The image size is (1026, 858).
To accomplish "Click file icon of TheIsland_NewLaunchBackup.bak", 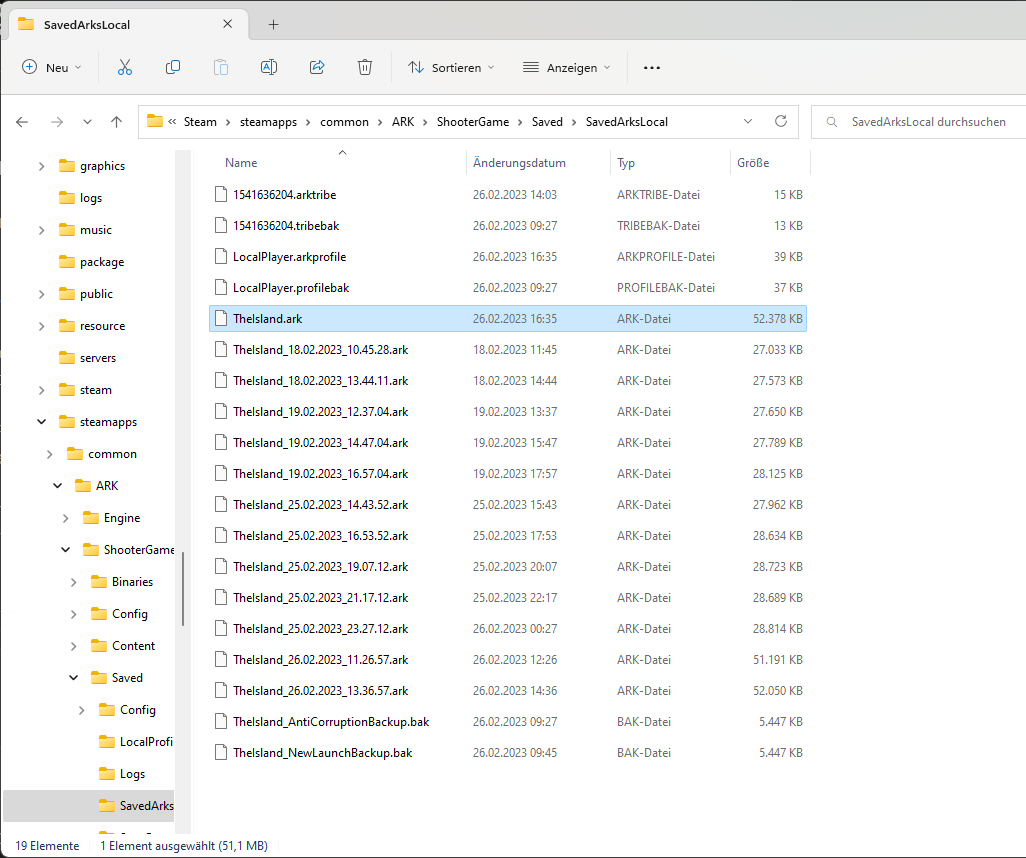I will (221, 753).
